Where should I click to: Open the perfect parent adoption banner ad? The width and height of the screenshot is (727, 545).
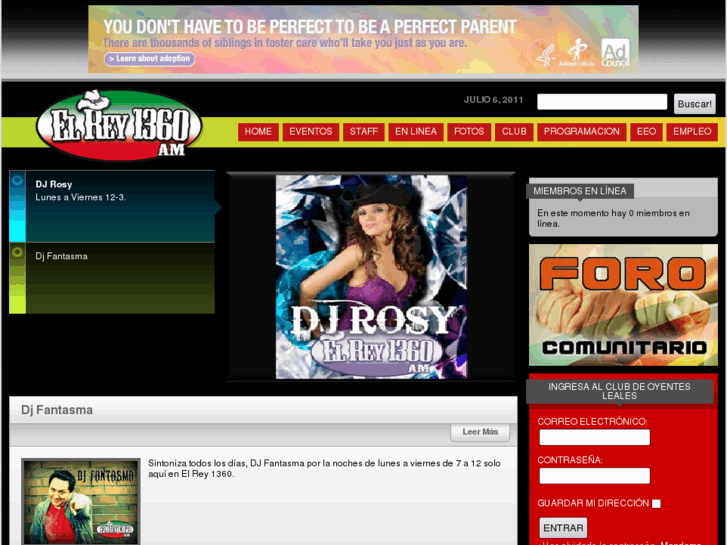(363, 39)
